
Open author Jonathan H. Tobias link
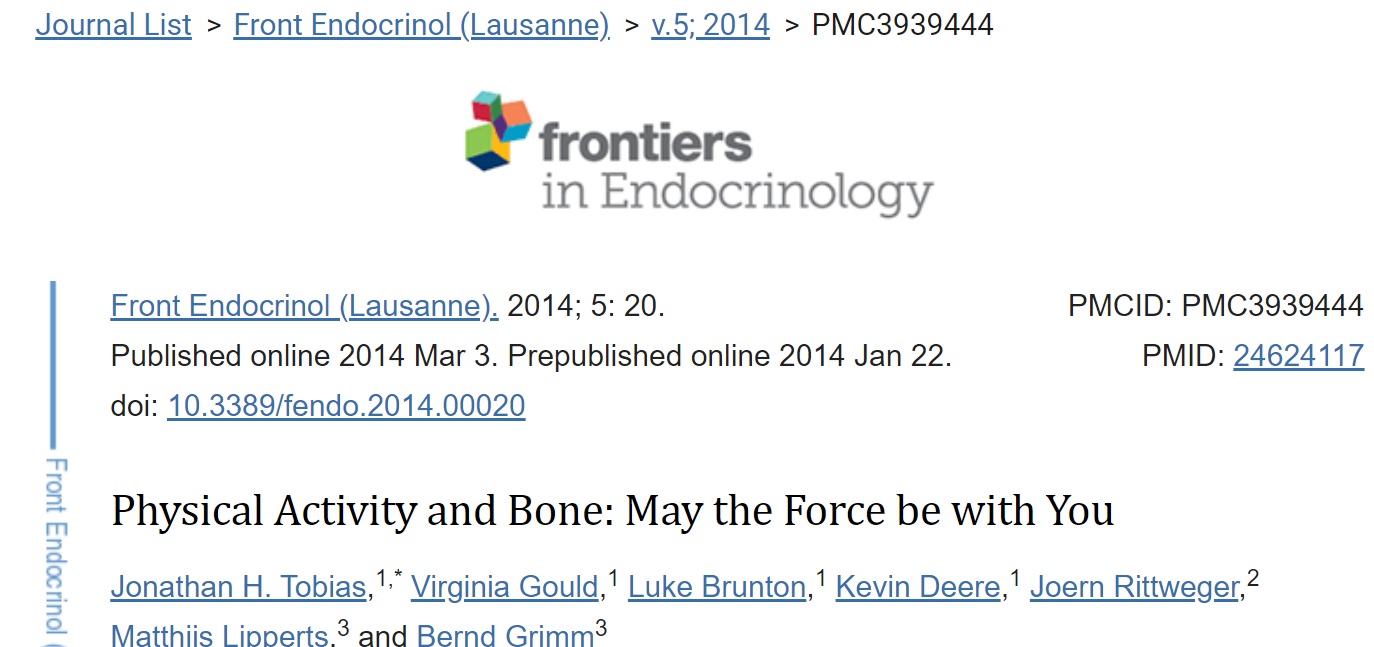click(238, 587)
